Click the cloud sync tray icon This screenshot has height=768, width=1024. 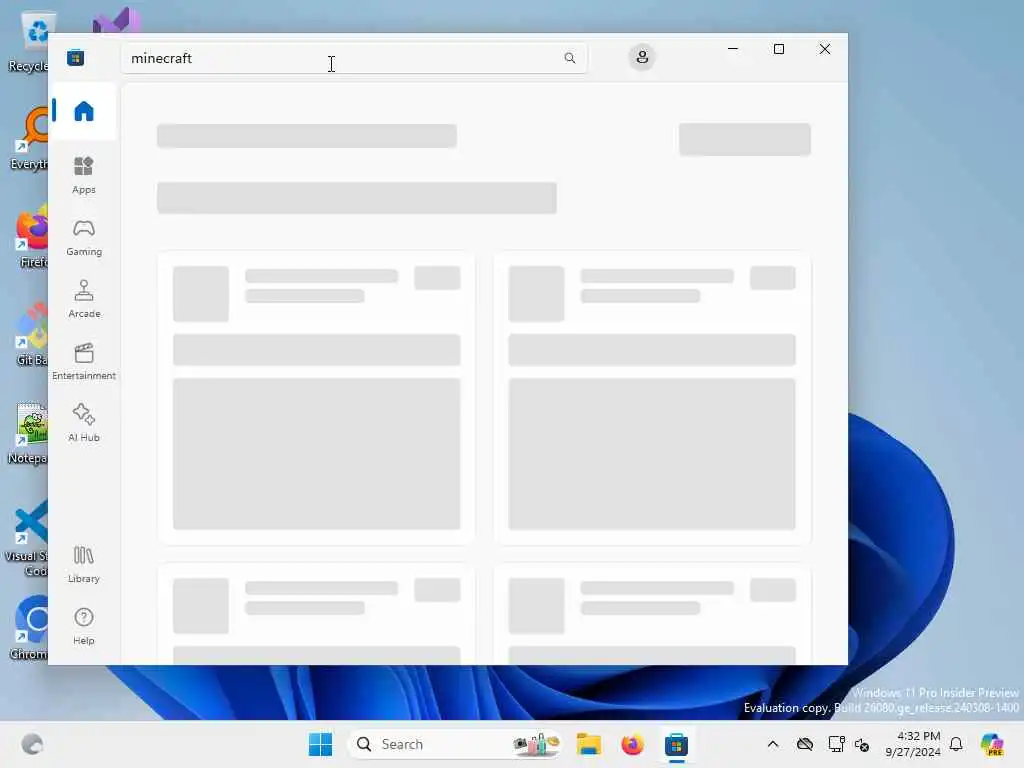(805, 744)
